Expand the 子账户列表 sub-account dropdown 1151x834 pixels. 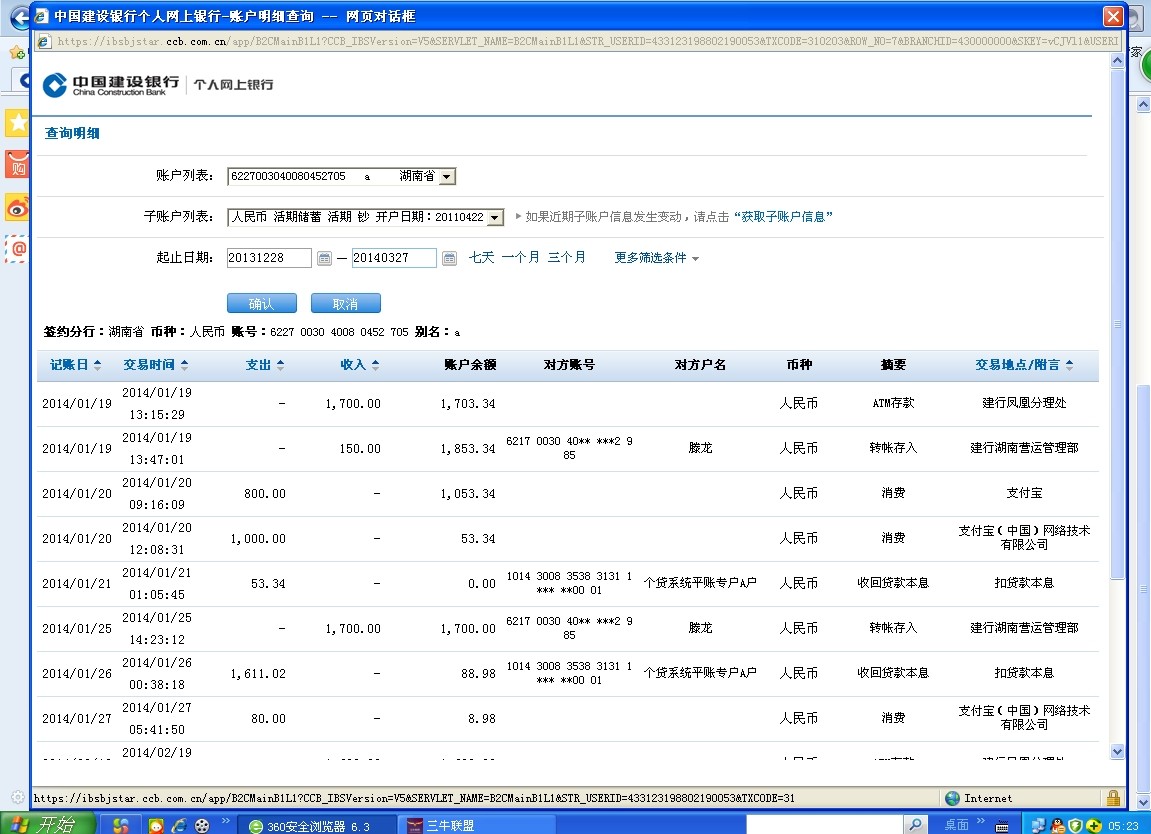click(495, 217)
